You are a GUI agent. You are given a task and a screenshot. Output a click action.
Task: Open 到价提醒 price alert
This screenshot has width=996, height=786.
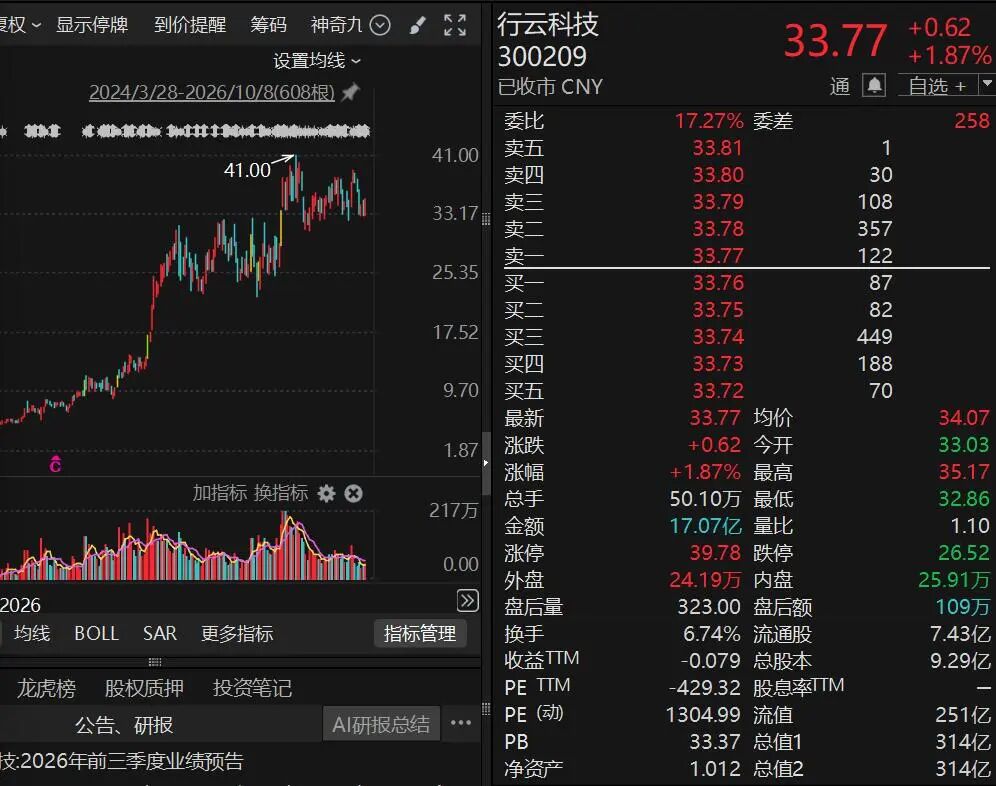[x=190, y=25]
